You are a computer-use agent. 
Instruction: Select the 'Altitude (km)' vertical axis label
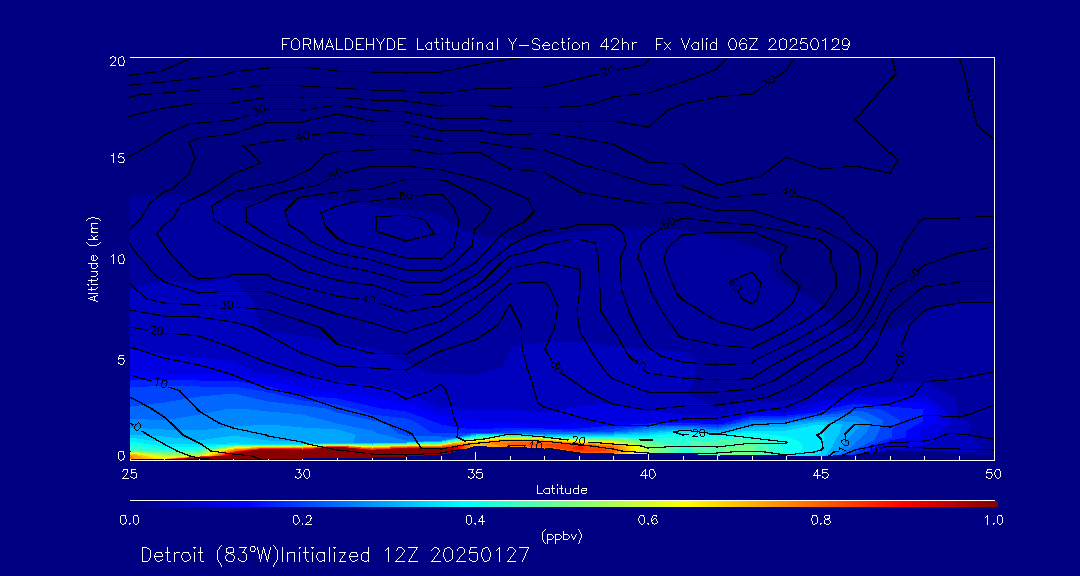click(x=93, y=259)
